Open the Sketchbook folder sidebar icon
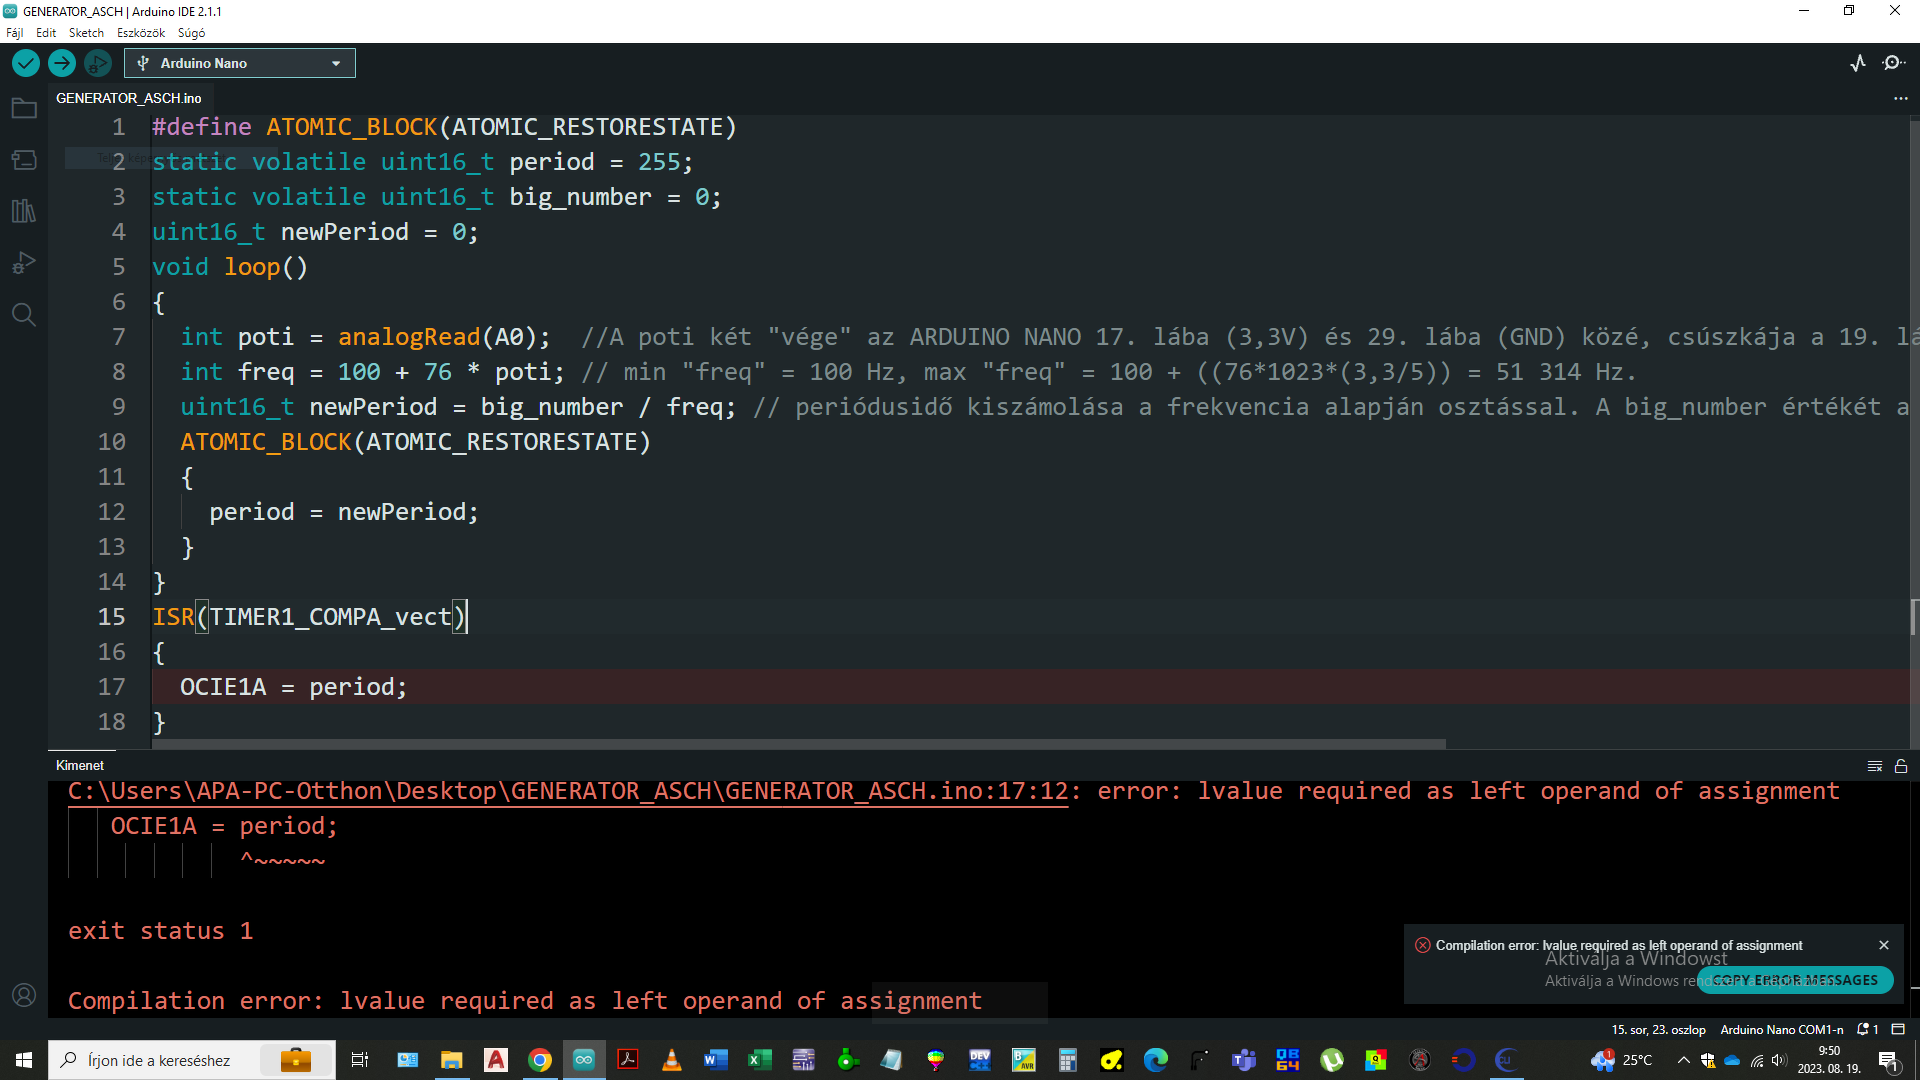 tap(24, 108)
